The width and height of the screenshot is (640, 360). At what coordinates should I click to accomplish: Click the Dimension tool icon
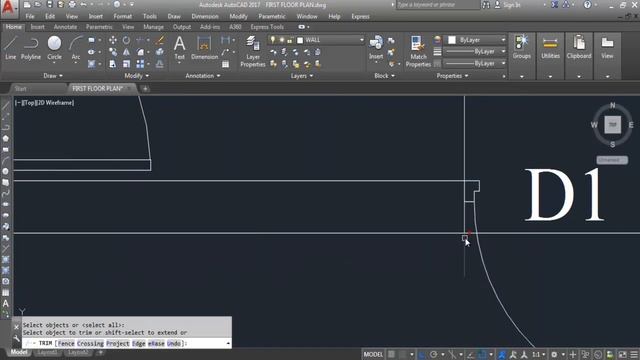tap(204, 48)
